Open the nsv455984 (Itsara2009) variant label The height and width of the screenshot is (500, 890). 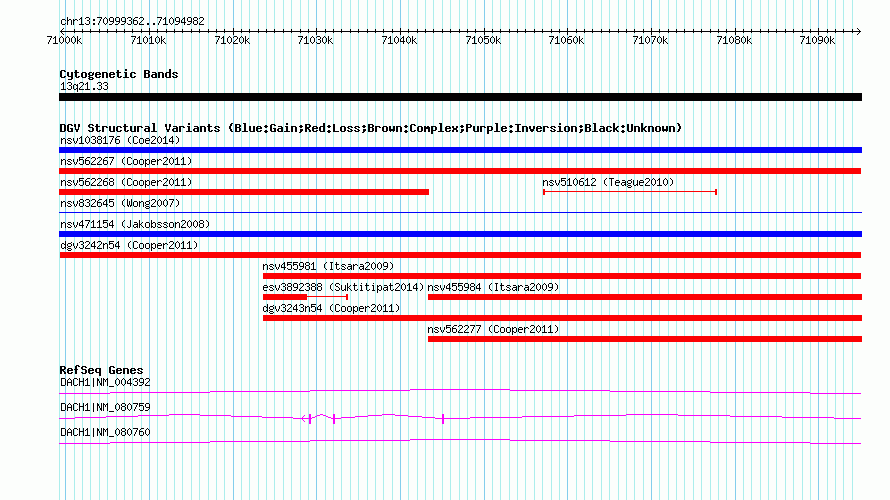coord(493,287)
